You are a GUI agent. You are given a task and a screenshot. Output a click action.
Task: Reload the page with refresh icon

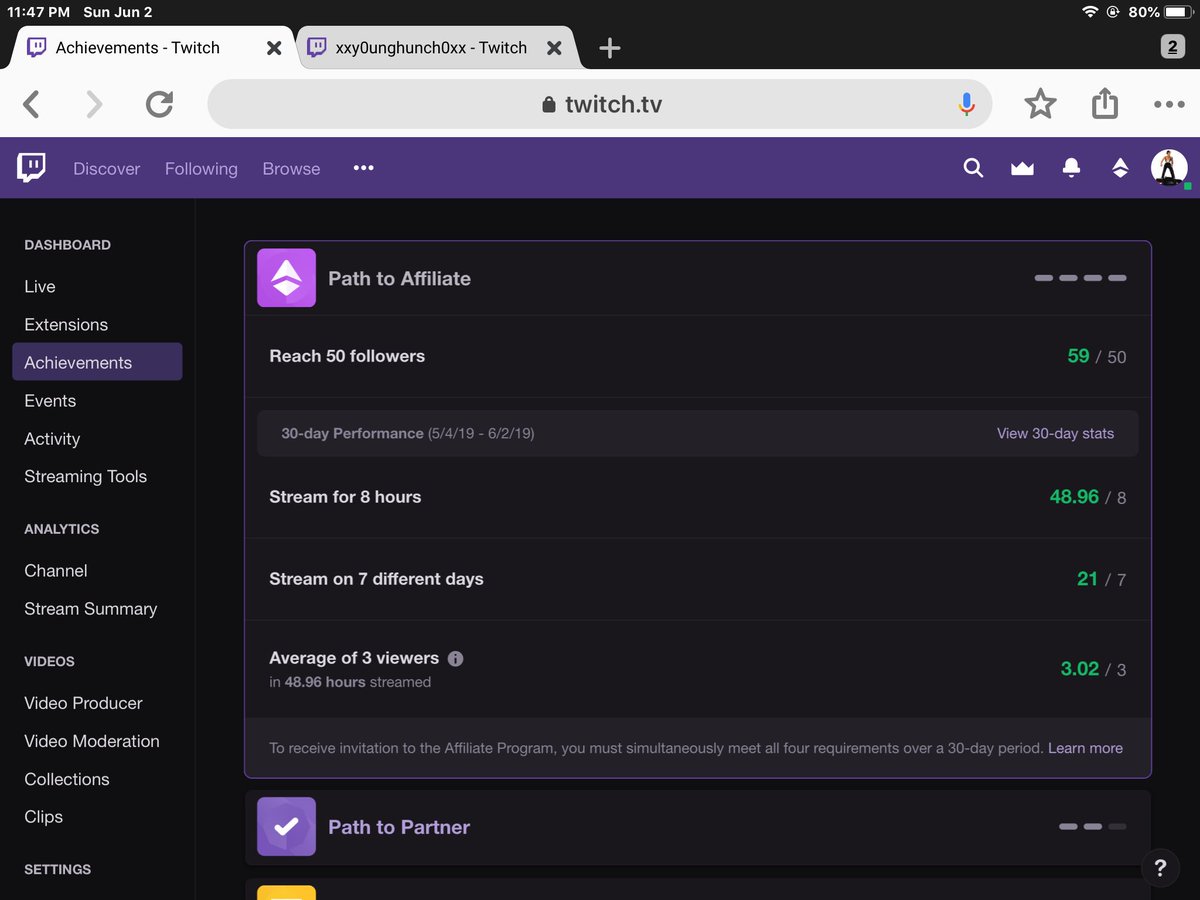(159, 104)
